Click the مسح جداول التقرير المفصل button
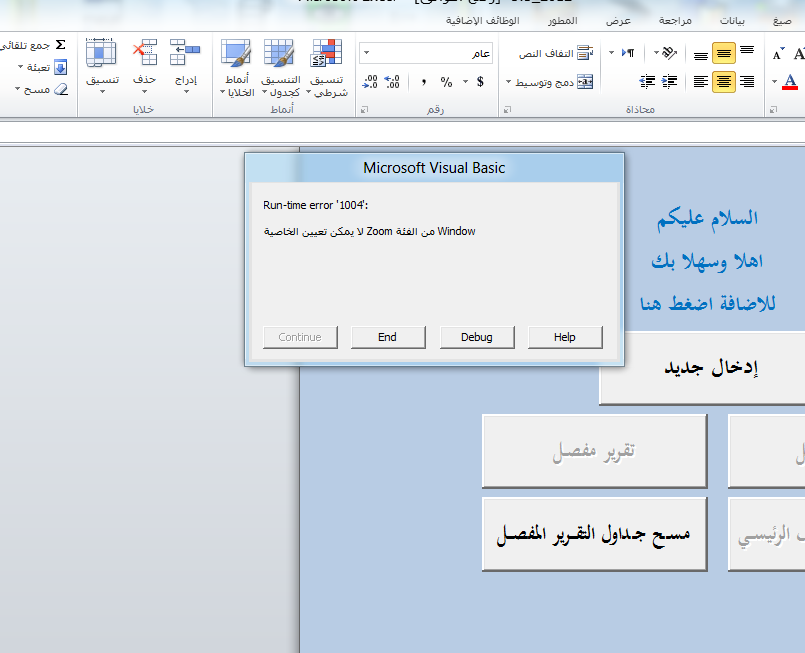This screenshot has width=805, height=653. [595, 534]
